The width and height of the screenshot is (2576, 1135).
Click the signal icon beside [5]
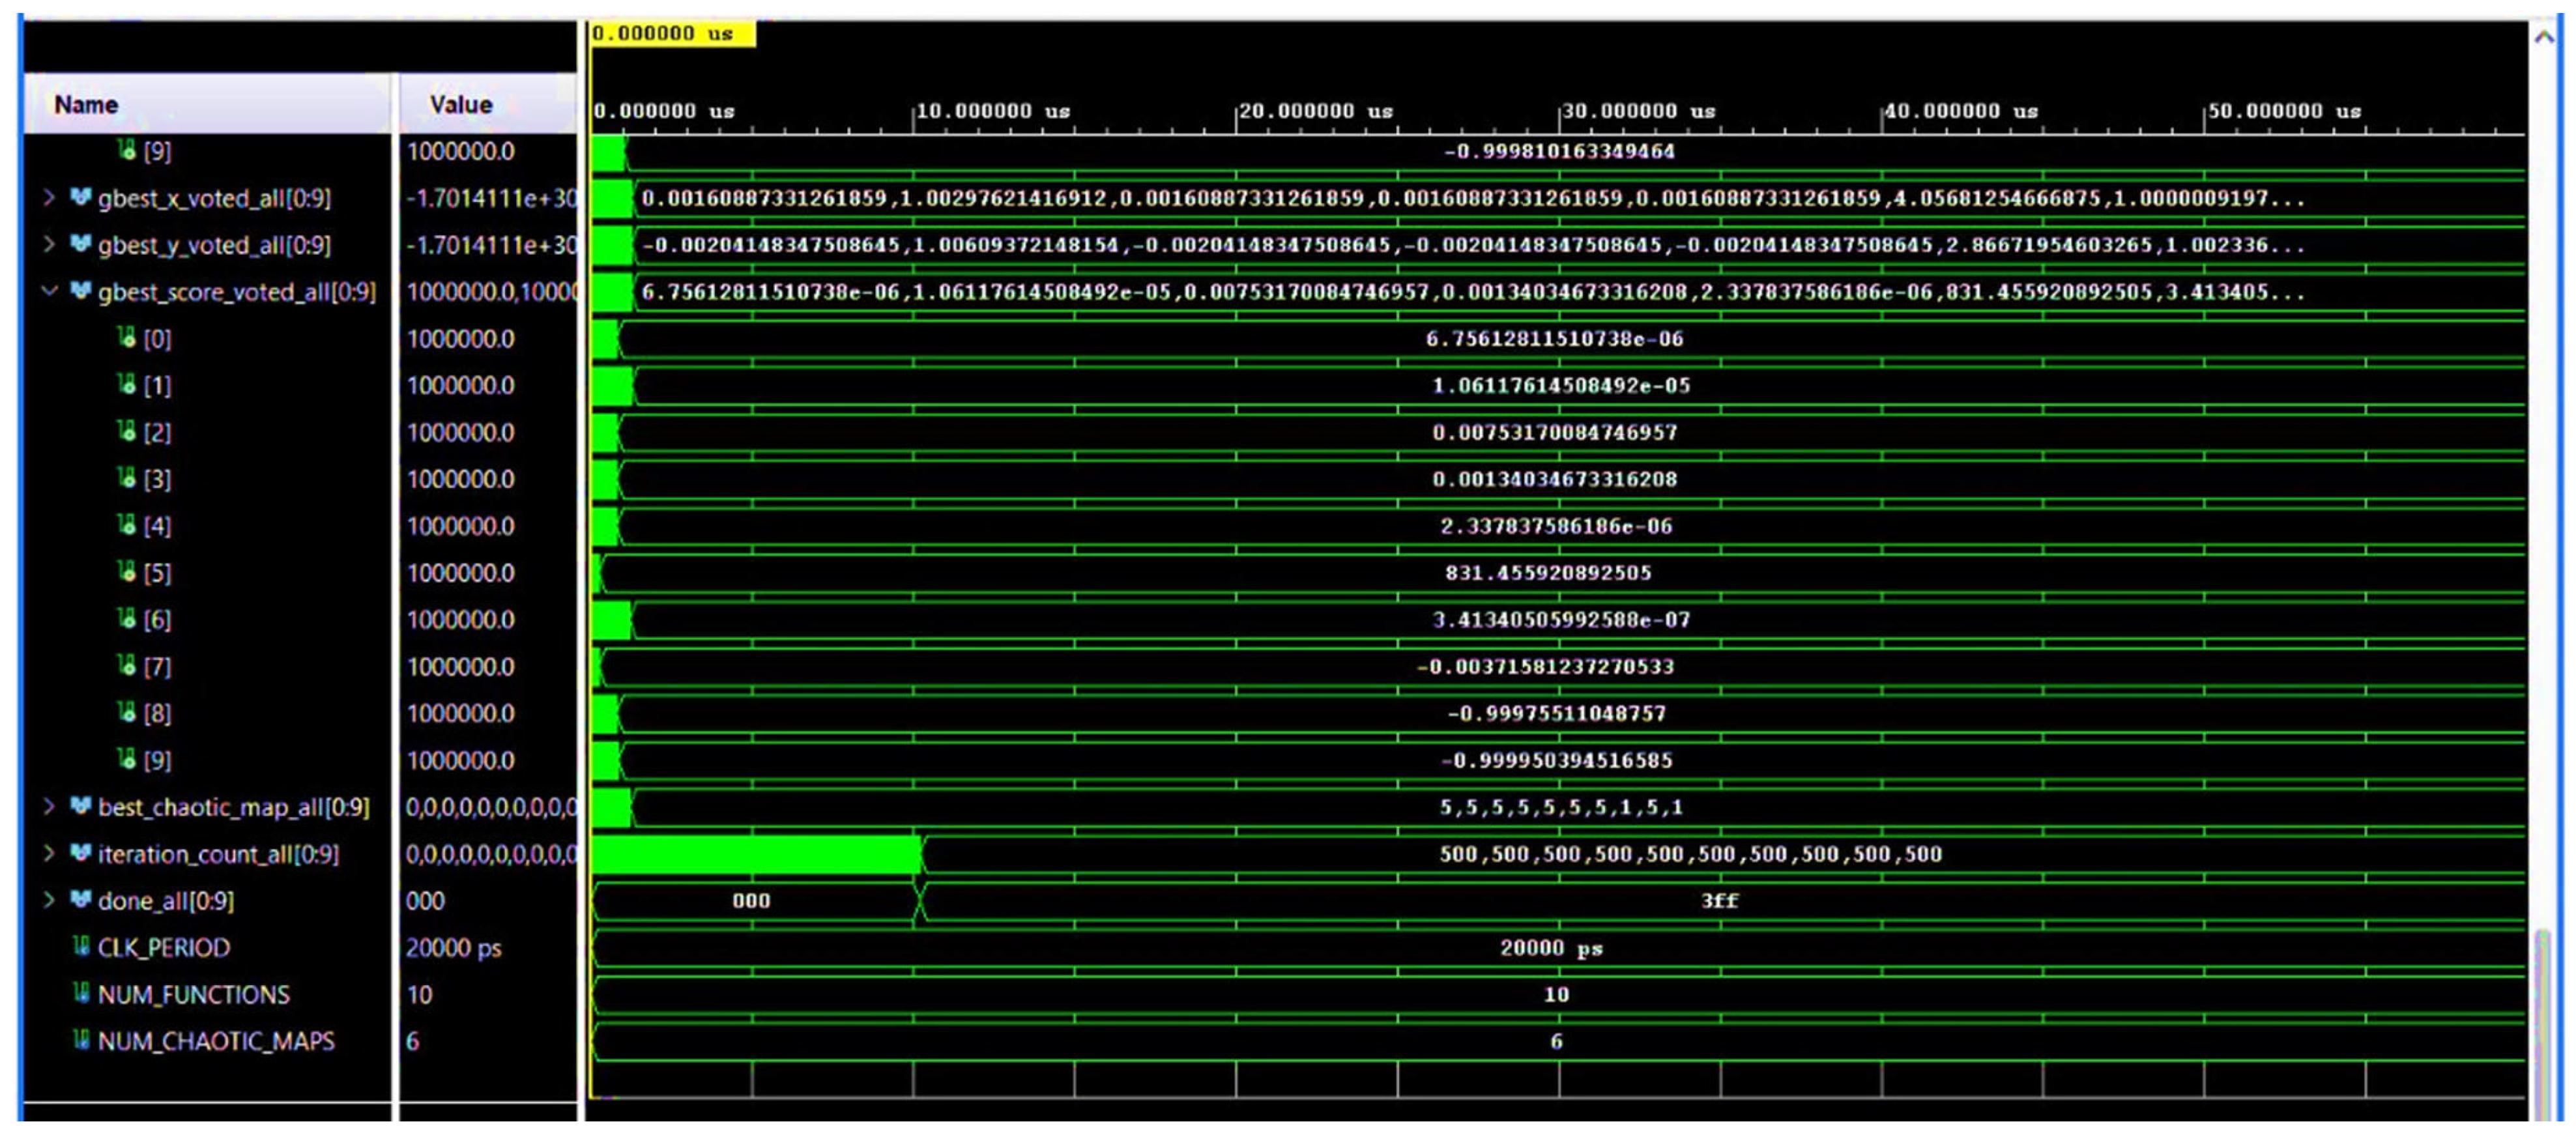click(x=126, y=572)
